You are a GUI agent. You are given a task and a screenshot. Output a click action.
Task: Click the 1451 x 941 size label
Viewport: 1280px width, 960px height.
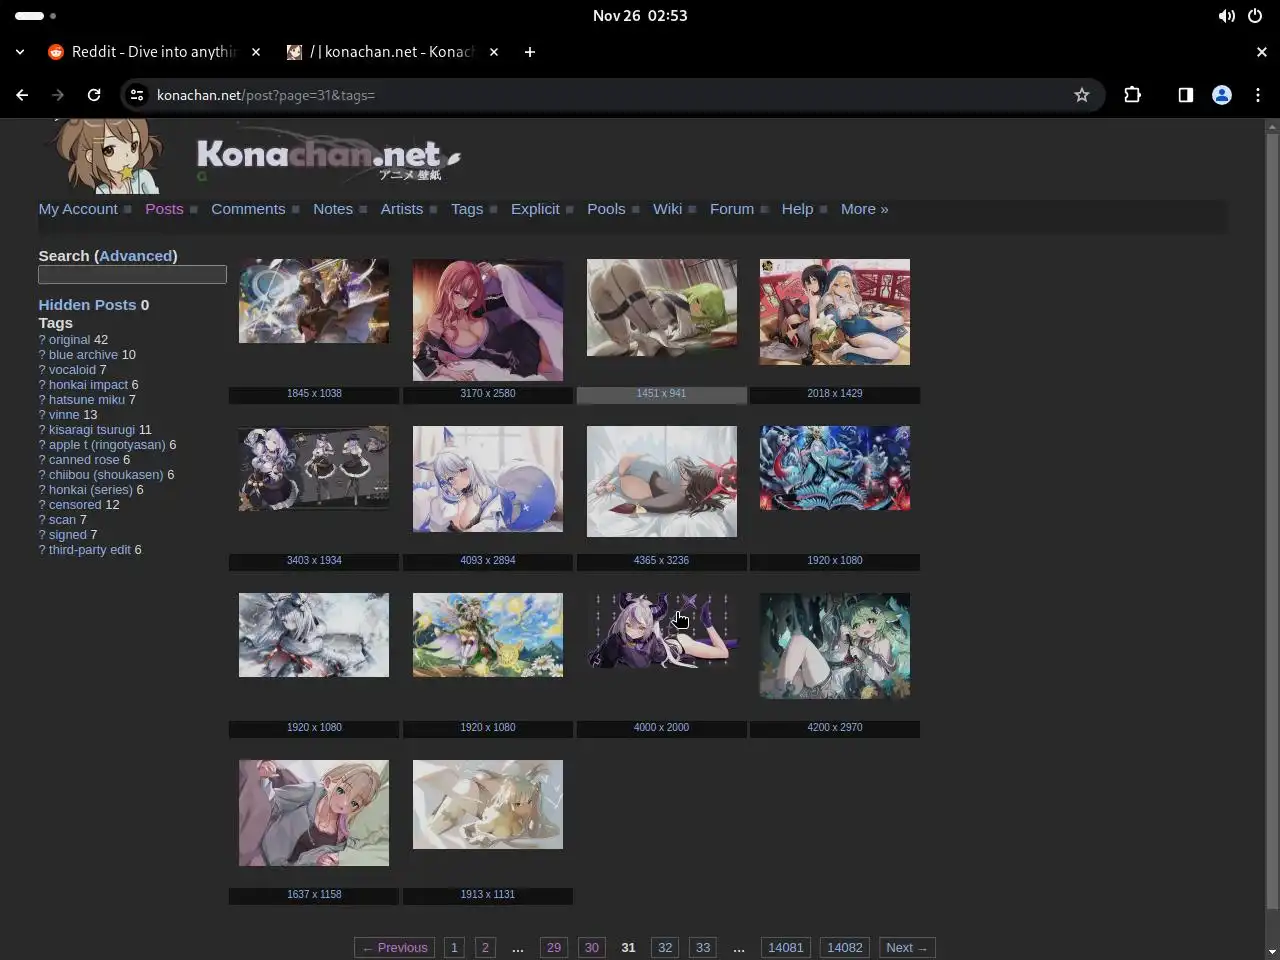661,394
